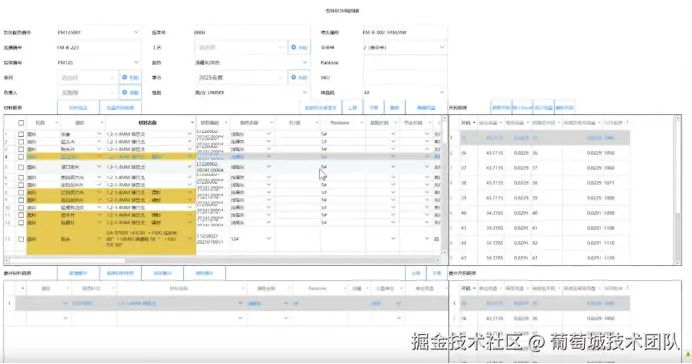Check the checkbox for materials row 10
This screenshot has height=364, width=692.
(21, 207)
